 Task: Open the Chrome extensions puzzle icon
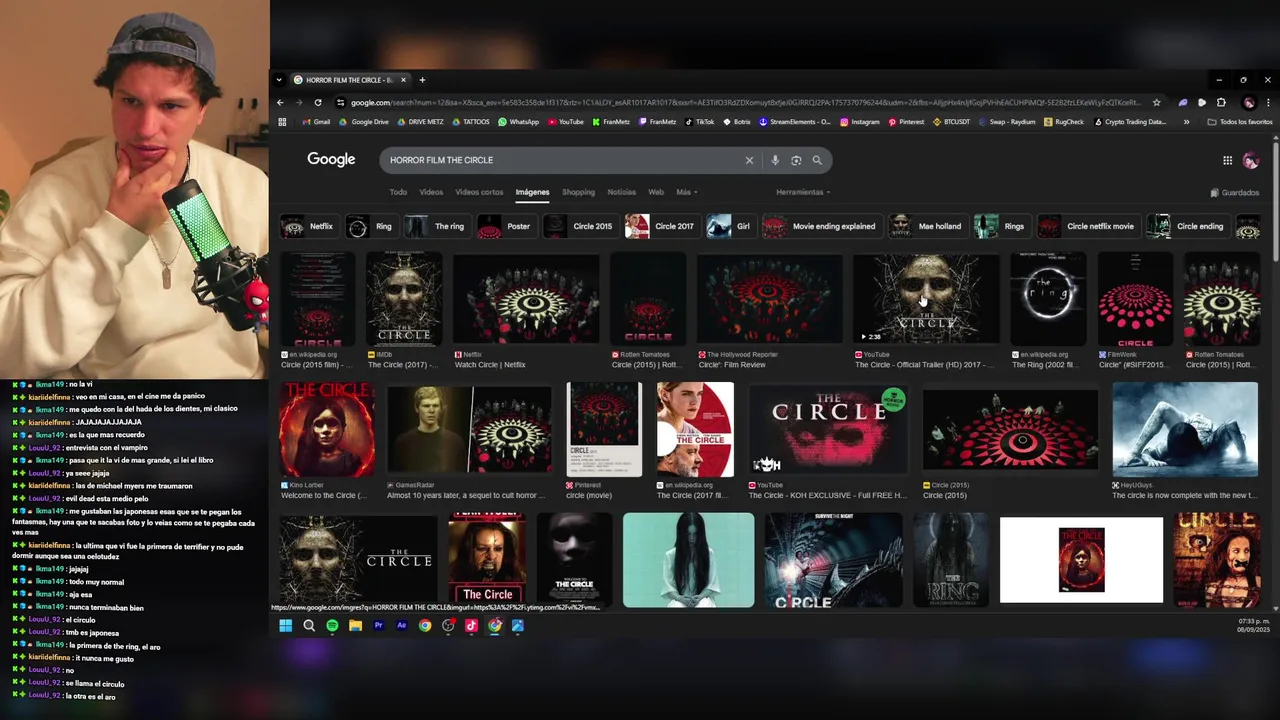1221,102
